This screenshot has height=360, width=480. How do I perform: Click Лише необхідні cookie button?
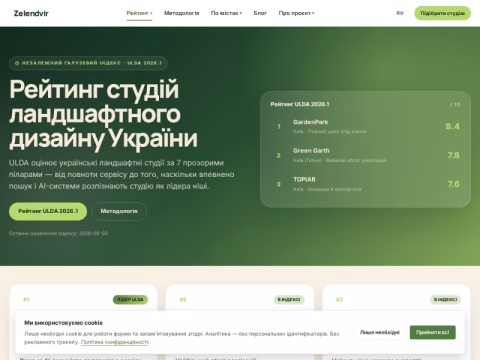click(380, 332)
